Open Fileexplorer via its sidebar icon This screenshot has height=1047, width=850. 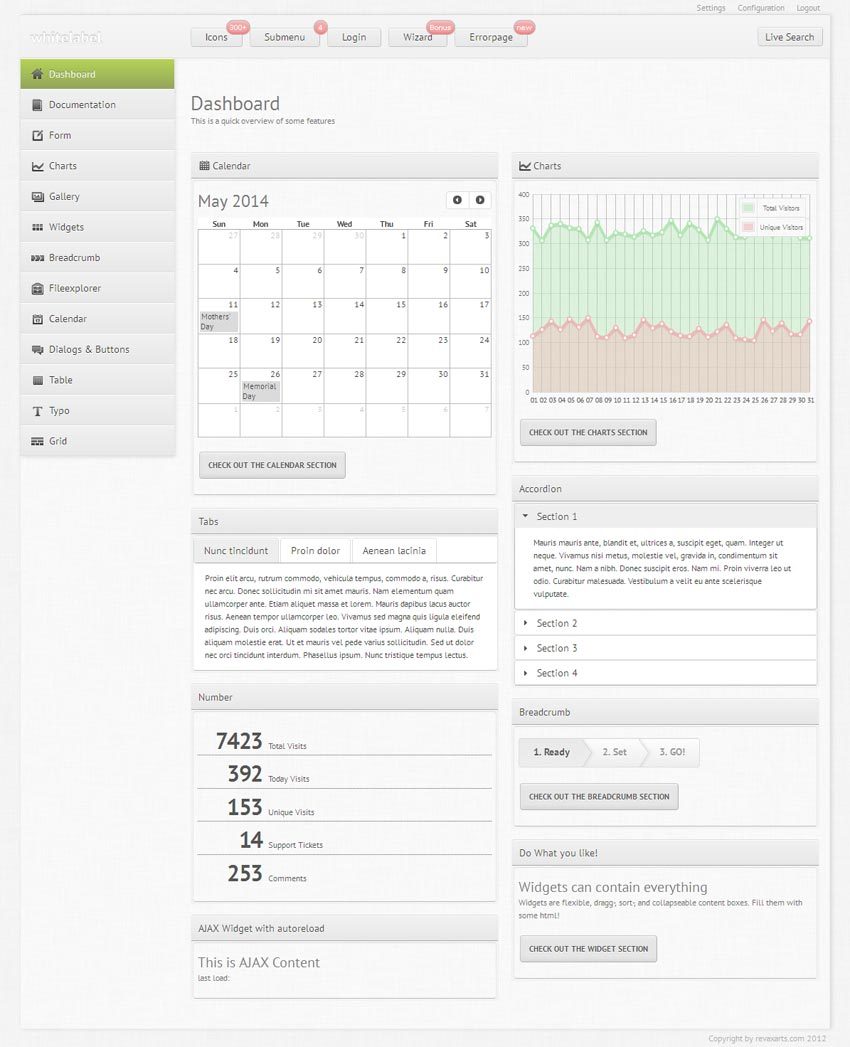[x=37, y=288]
